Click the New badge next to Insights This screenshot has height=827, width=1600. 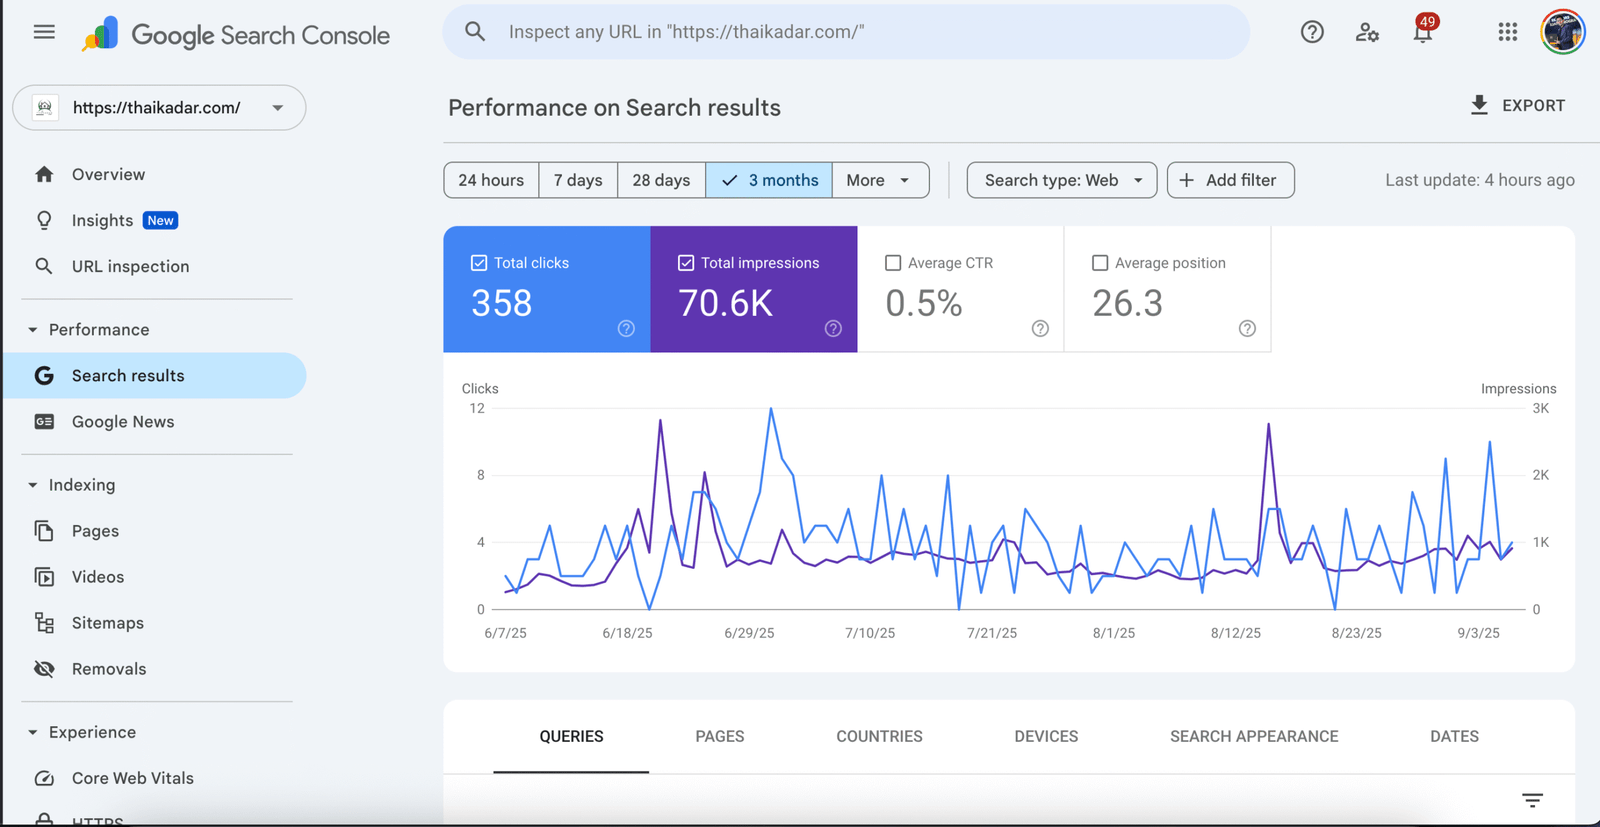coord(160,220)
